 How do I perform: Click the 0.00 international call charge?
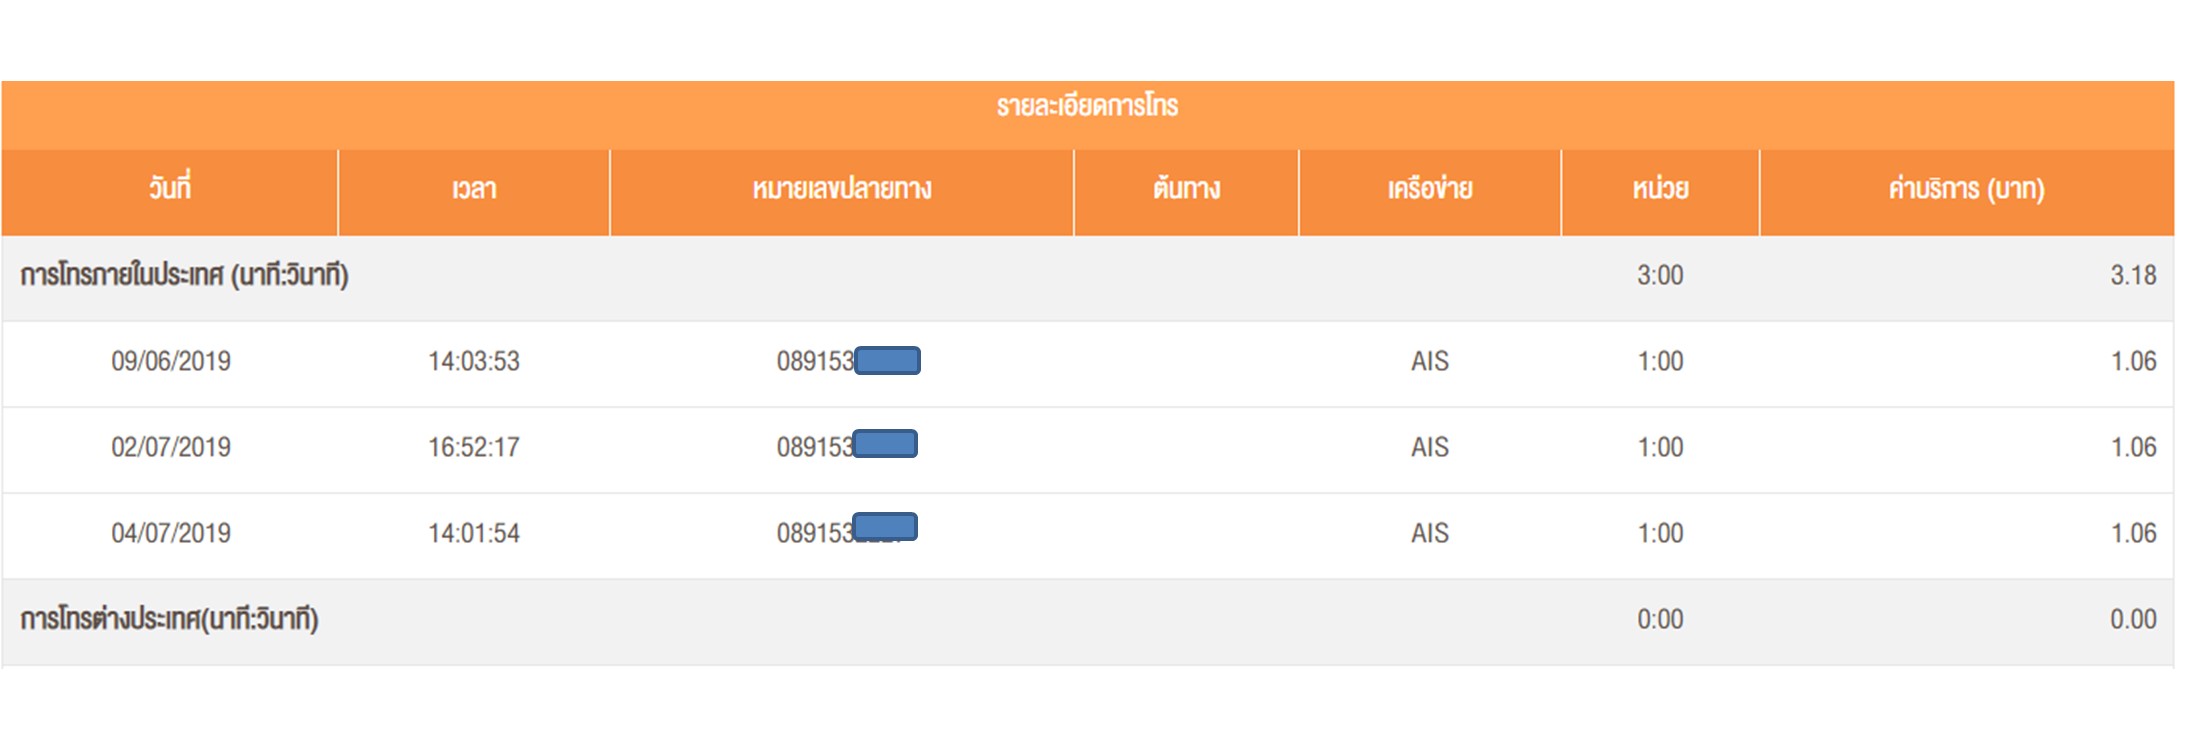[x=2132, y=620]
